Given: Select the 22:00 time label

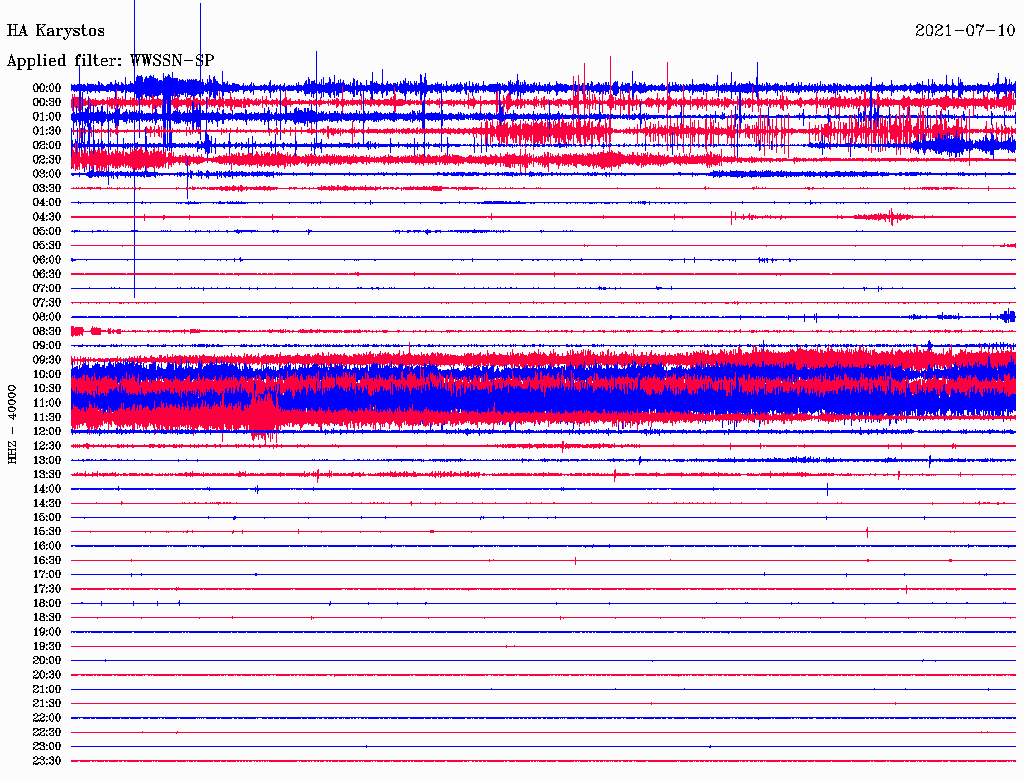Looking at the screenshot, I should [47, 718].
